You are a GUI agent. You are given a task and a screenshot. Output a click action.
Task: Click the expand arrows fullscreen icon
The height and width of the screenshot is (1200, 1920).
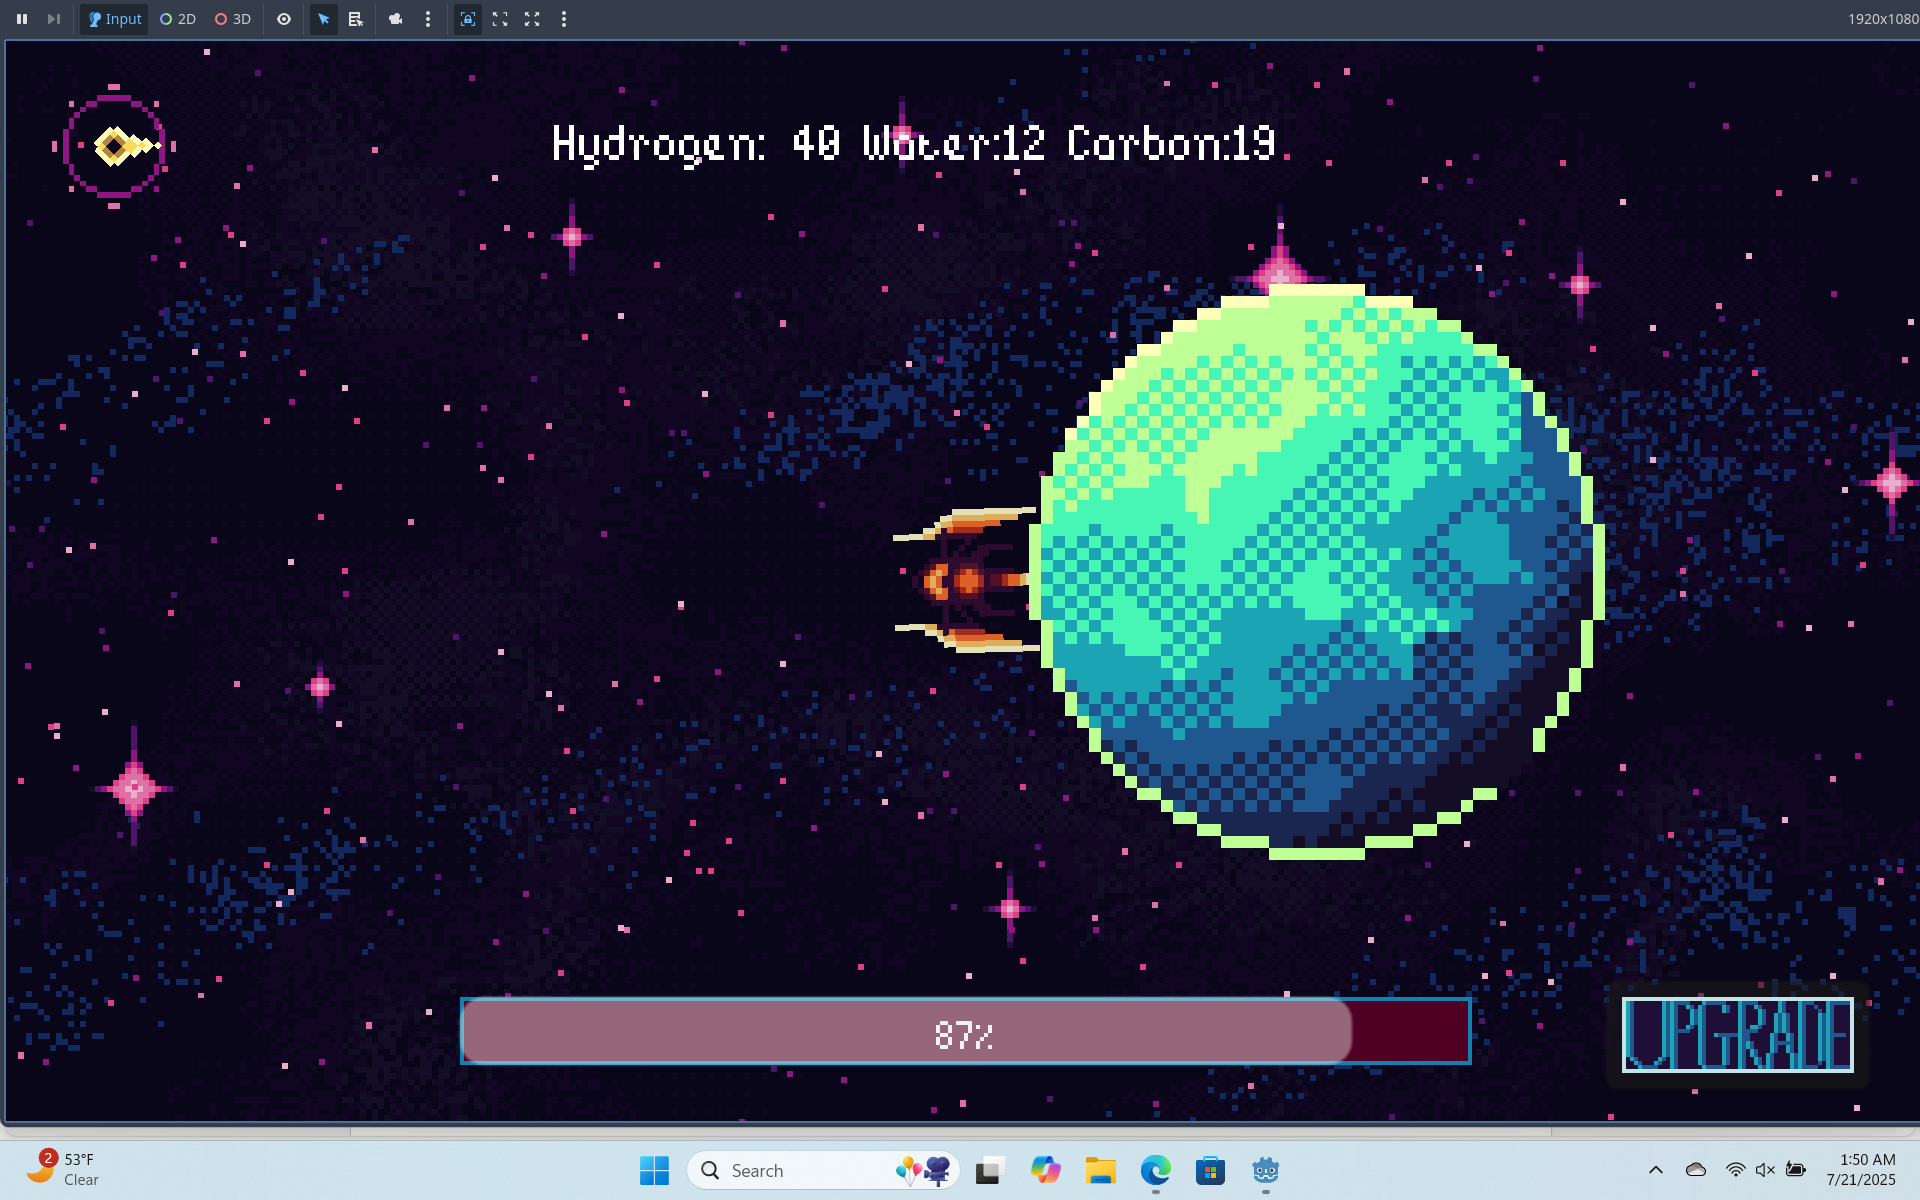[532, 19]
